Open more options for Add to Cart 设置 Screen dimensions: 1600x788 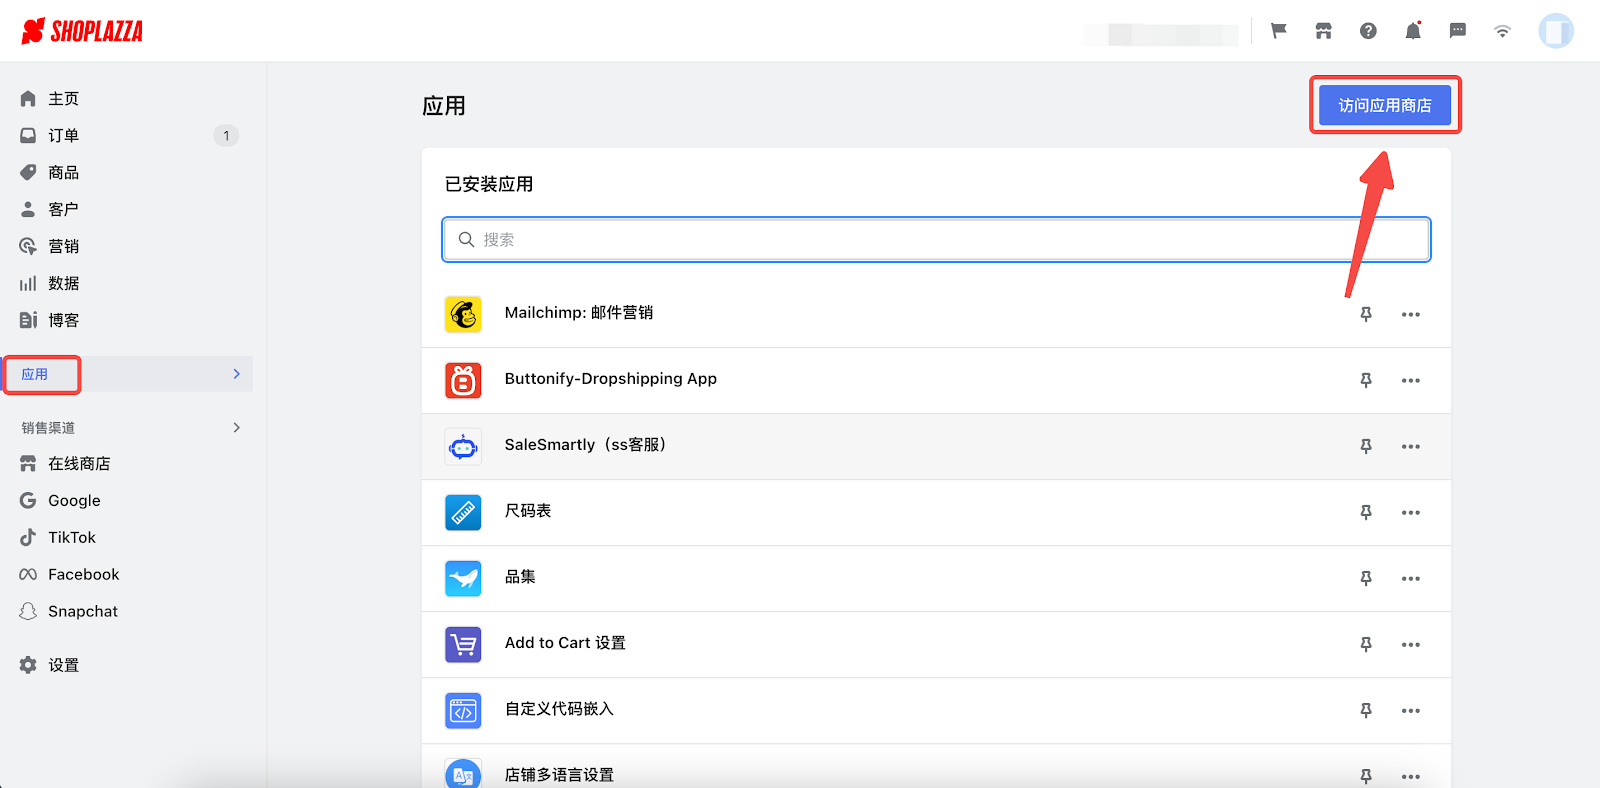pos(1411,644)
